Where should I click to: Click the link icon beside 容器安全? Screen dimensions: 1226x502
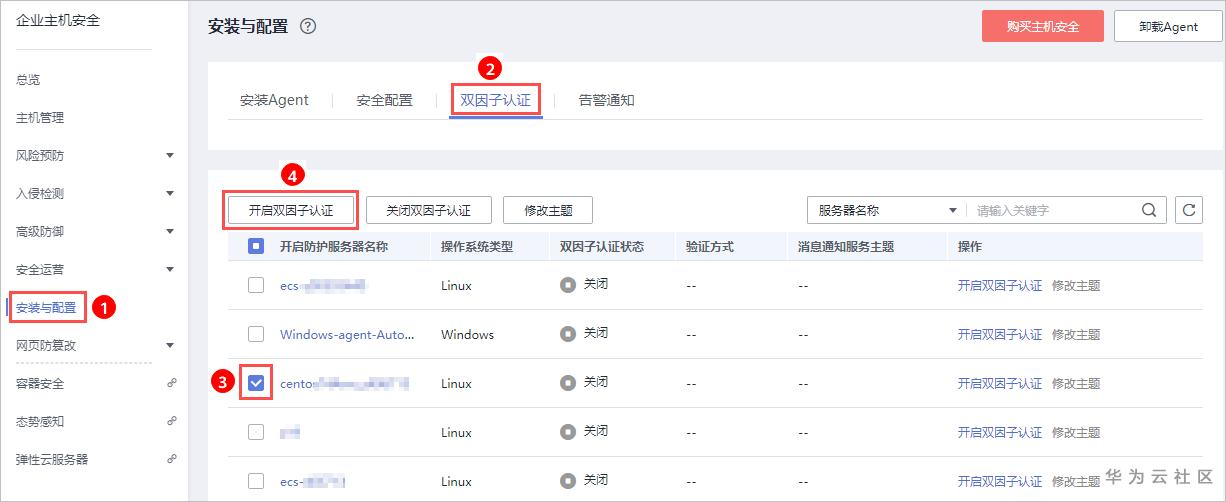pyautogui.click(x=171, y=384)
